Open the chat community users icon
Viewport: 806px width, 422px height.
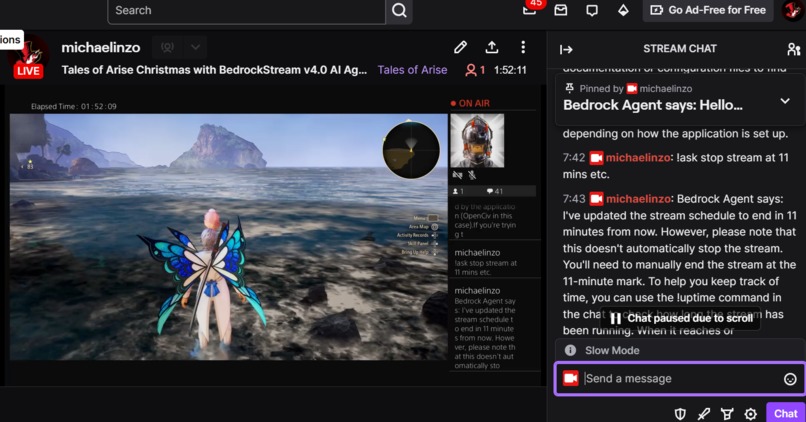(793, 49)
